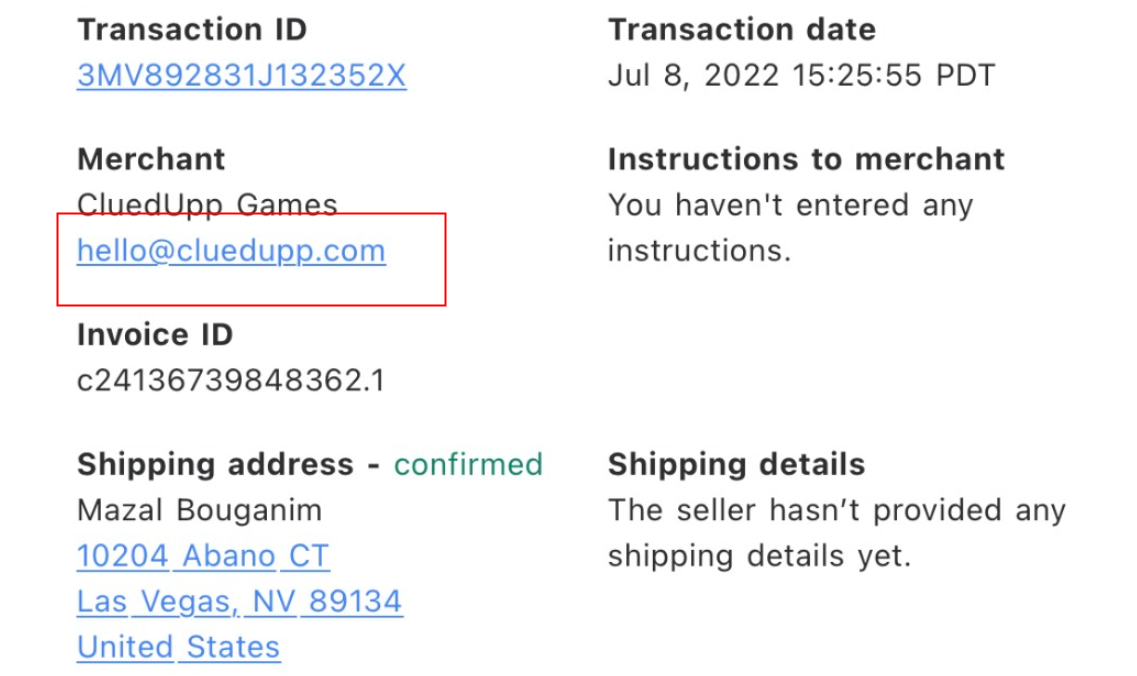Select invoice number c24136739848362.1
This screenshot has width=1137, height=676.
tap(230, 381)
